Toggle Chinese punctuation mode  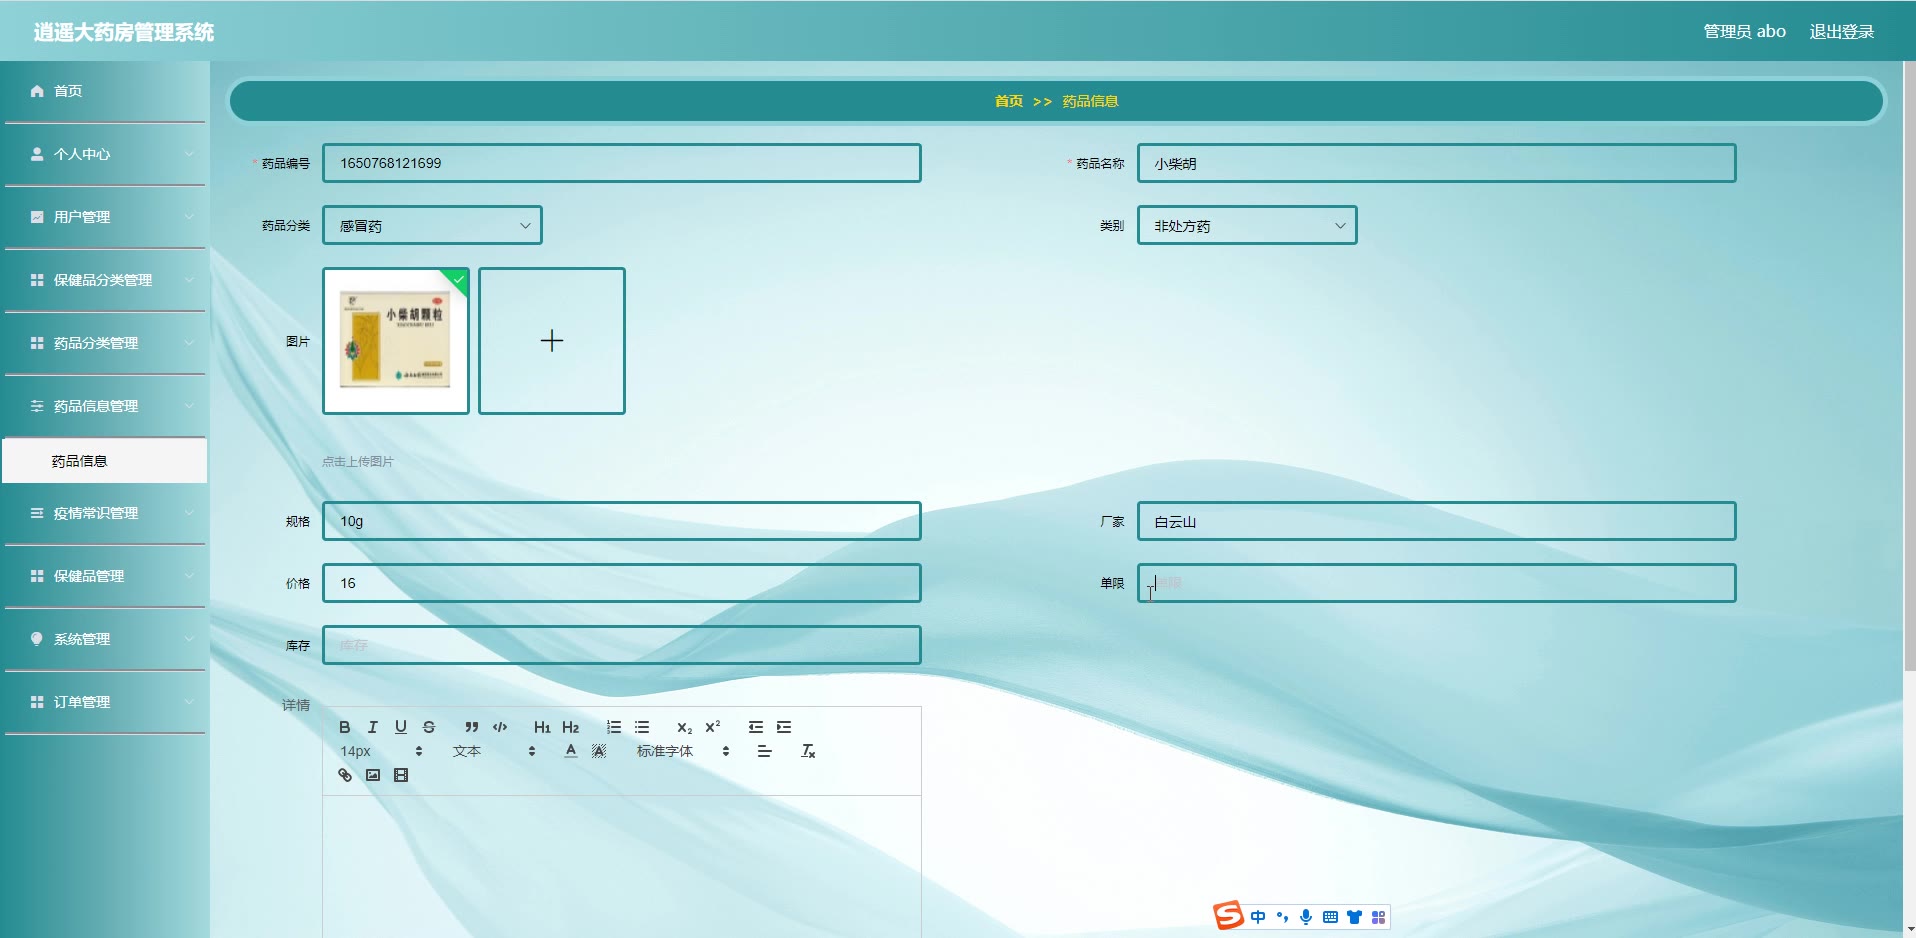click(1282, 917)
